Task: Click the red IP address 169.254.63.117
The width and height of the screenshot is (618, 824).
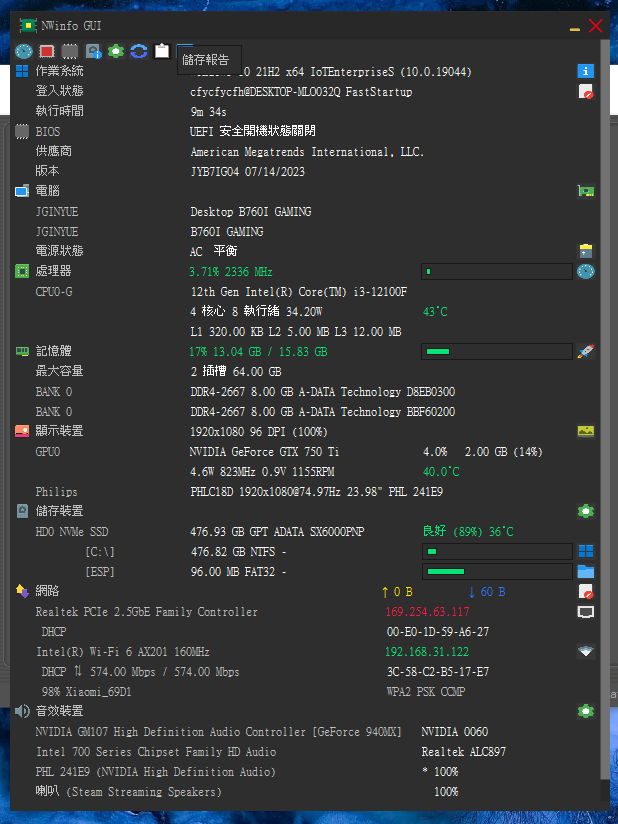Action: 427,612
